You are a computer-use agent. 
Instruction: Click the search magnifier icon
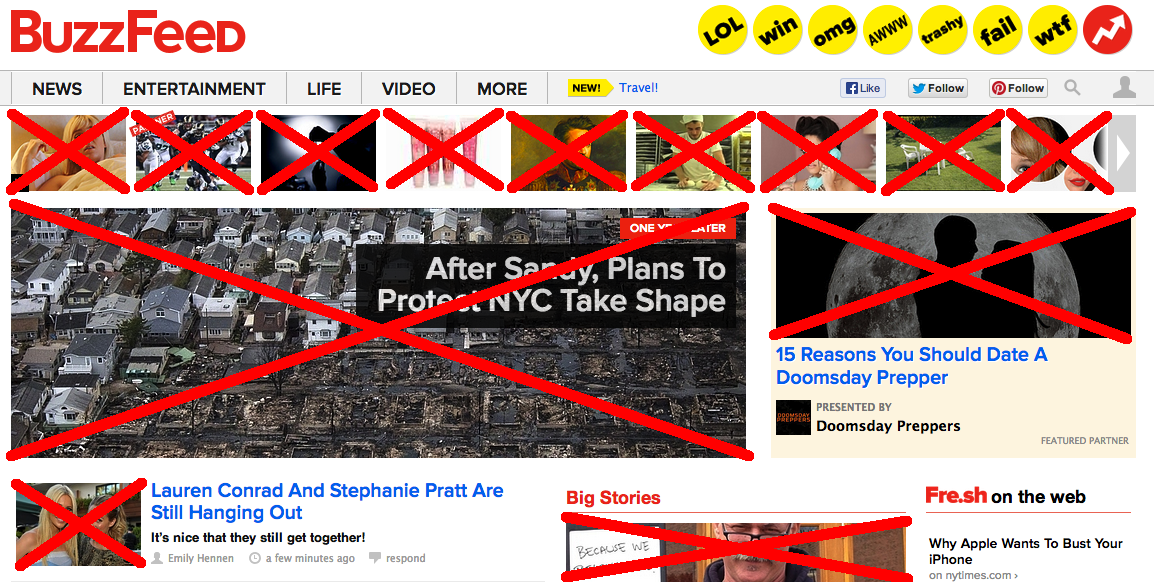1072,88
